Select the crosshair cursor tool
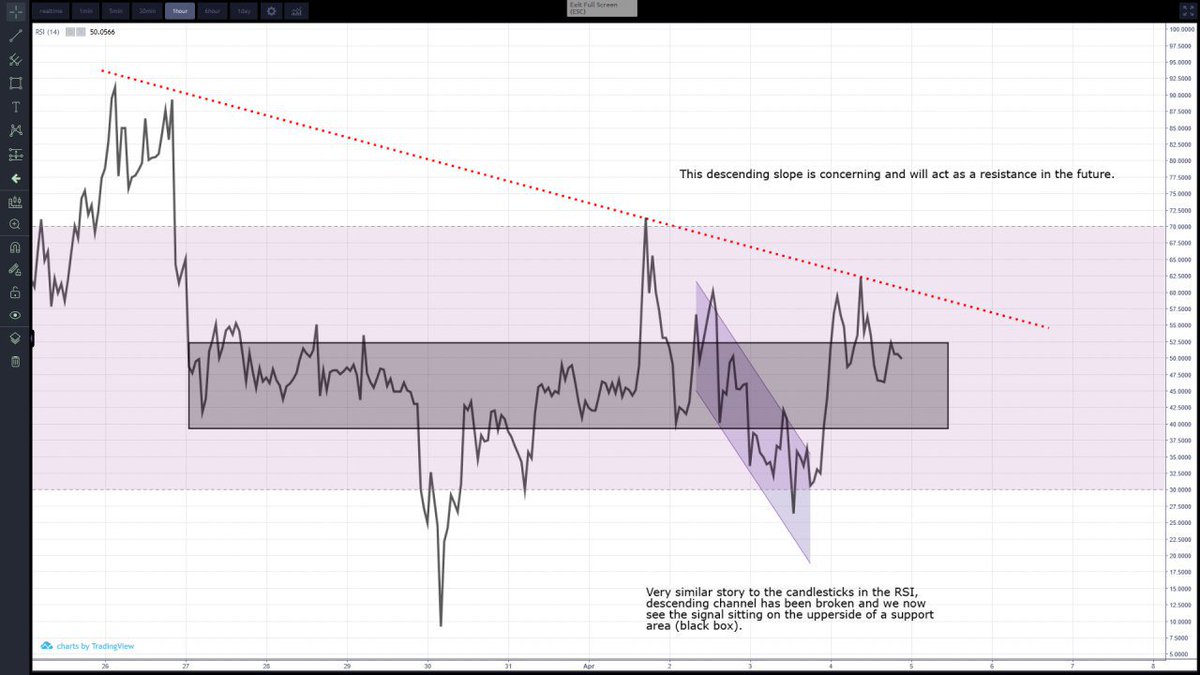Screen dimensions: 1200x675 coord(15,11)
